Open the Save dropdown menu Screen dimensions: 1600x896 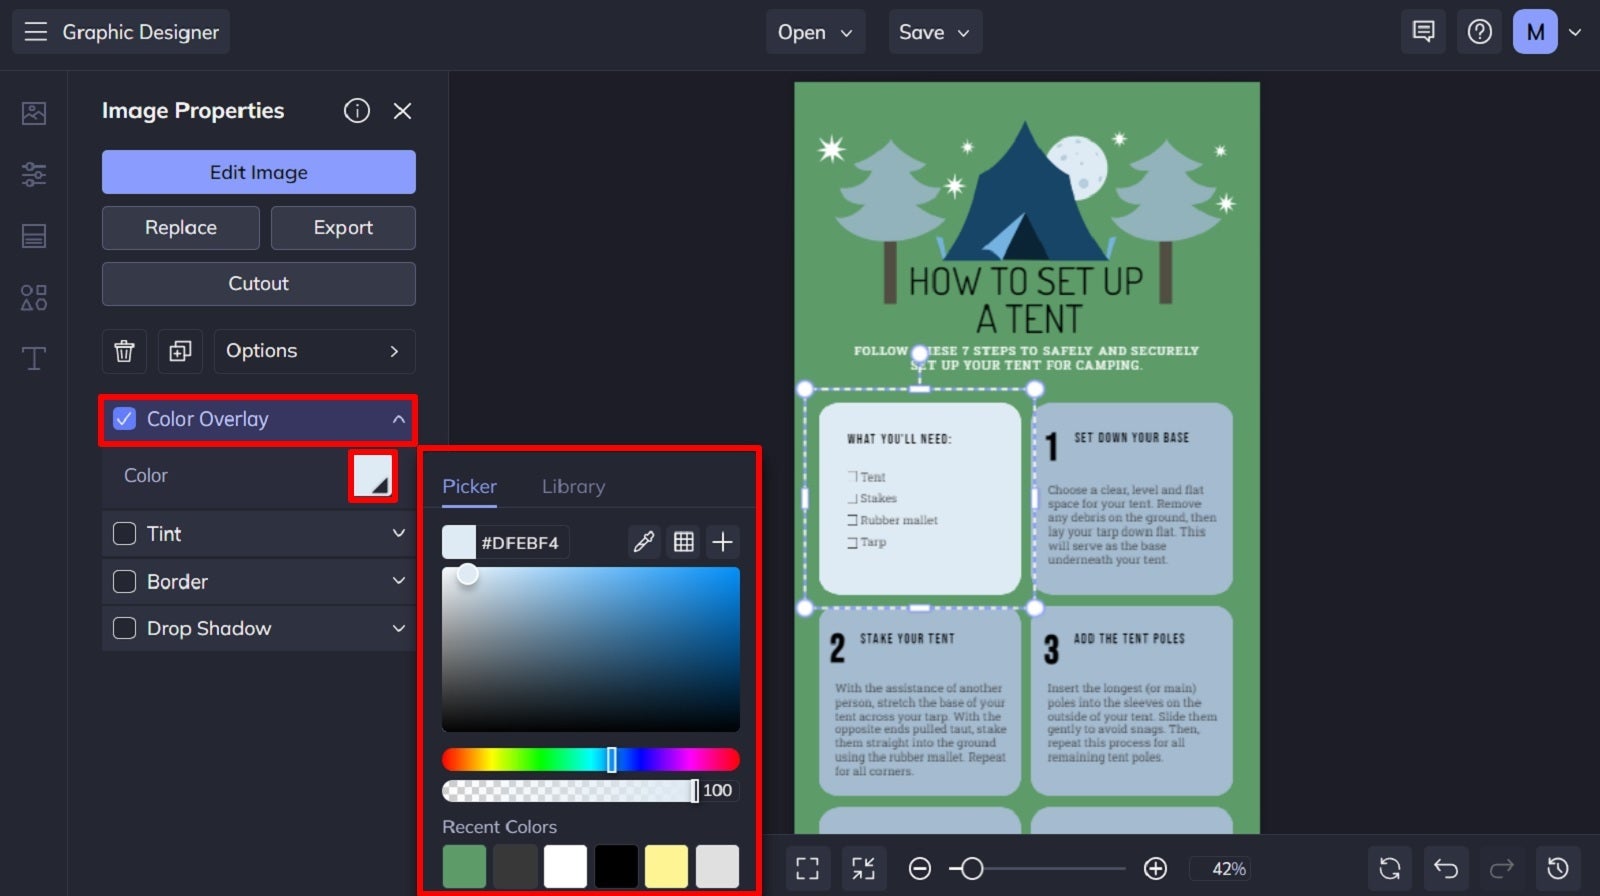(x=935, y=32)
